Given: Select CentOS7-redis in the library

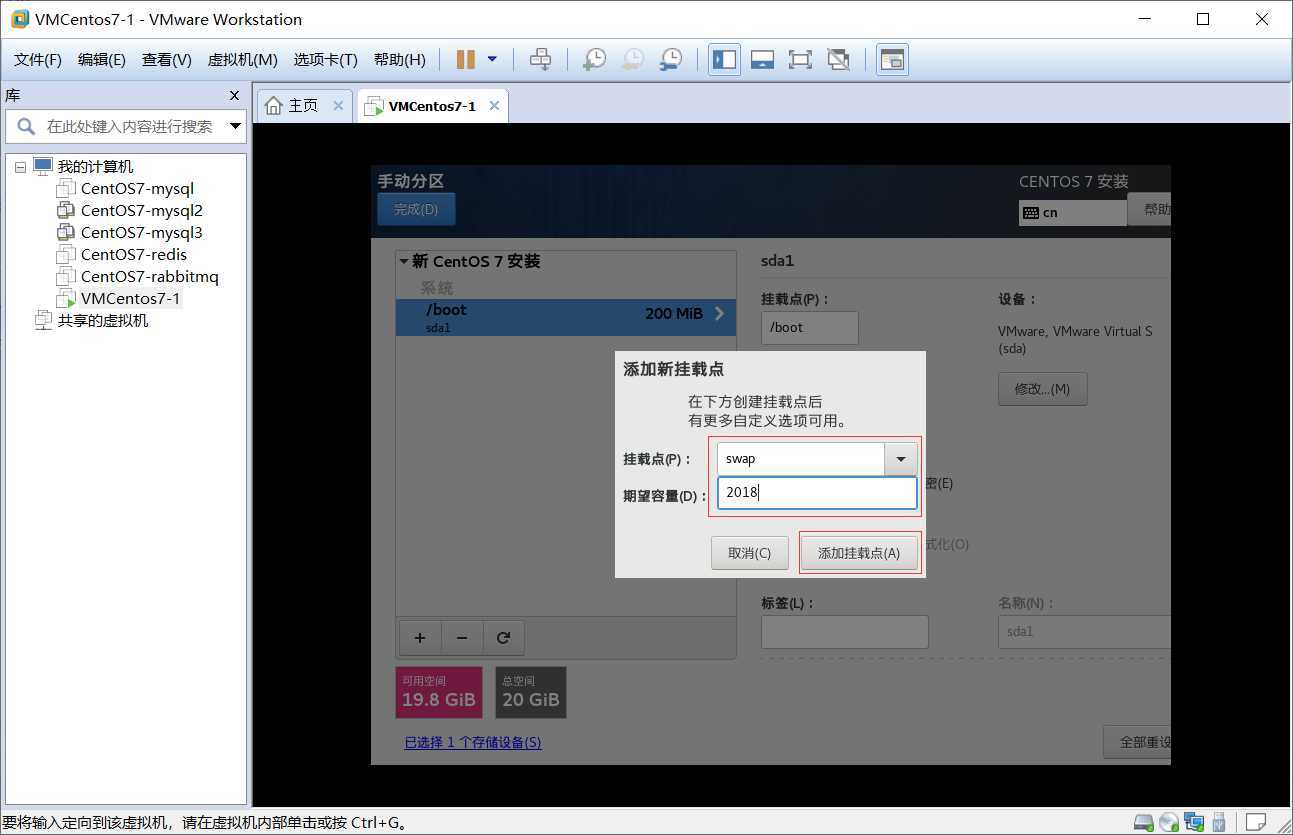Looking at the screenshot, I should (134, 254).
